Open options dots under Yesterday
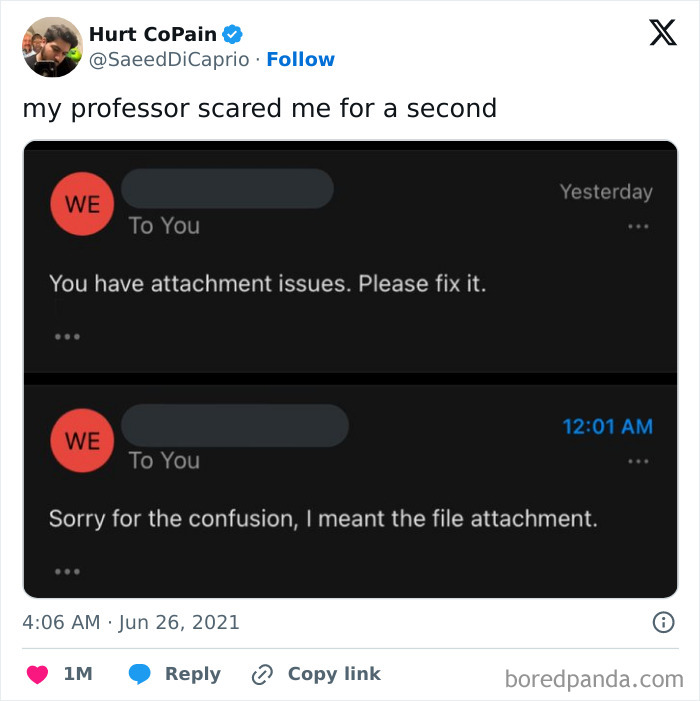Screen dimensions: 700x701 coord(638,227)
